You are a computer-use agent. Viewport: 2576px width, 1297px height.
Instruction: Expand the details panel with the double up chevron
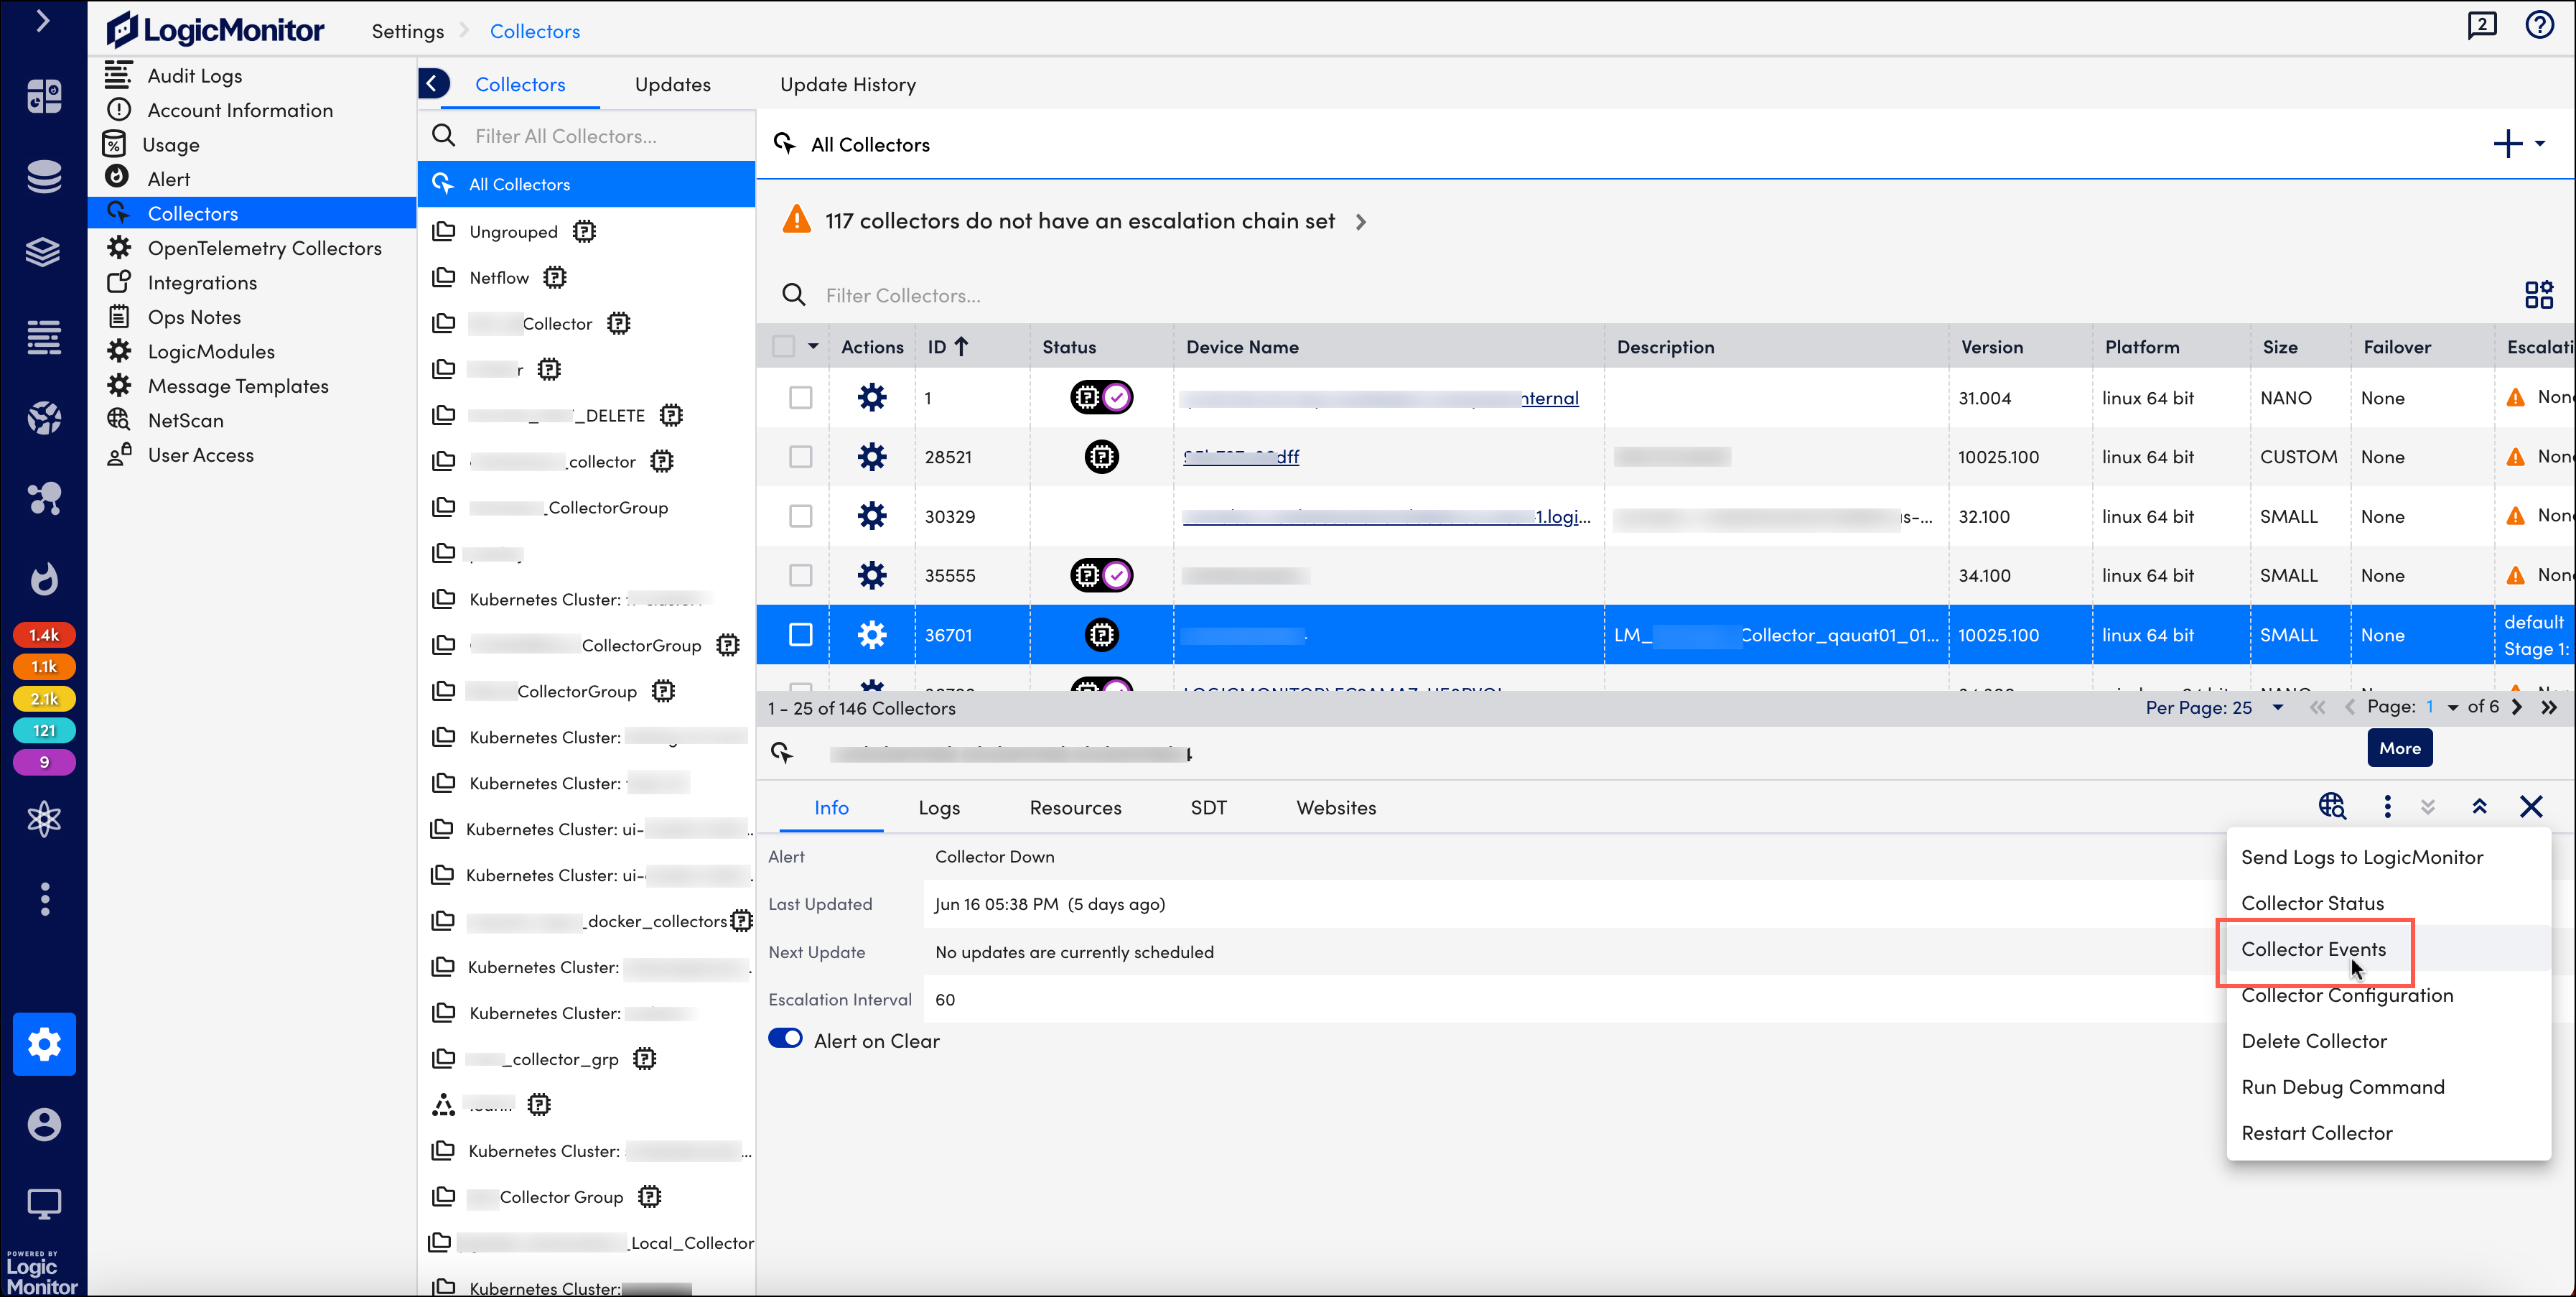pos(2479,806)
